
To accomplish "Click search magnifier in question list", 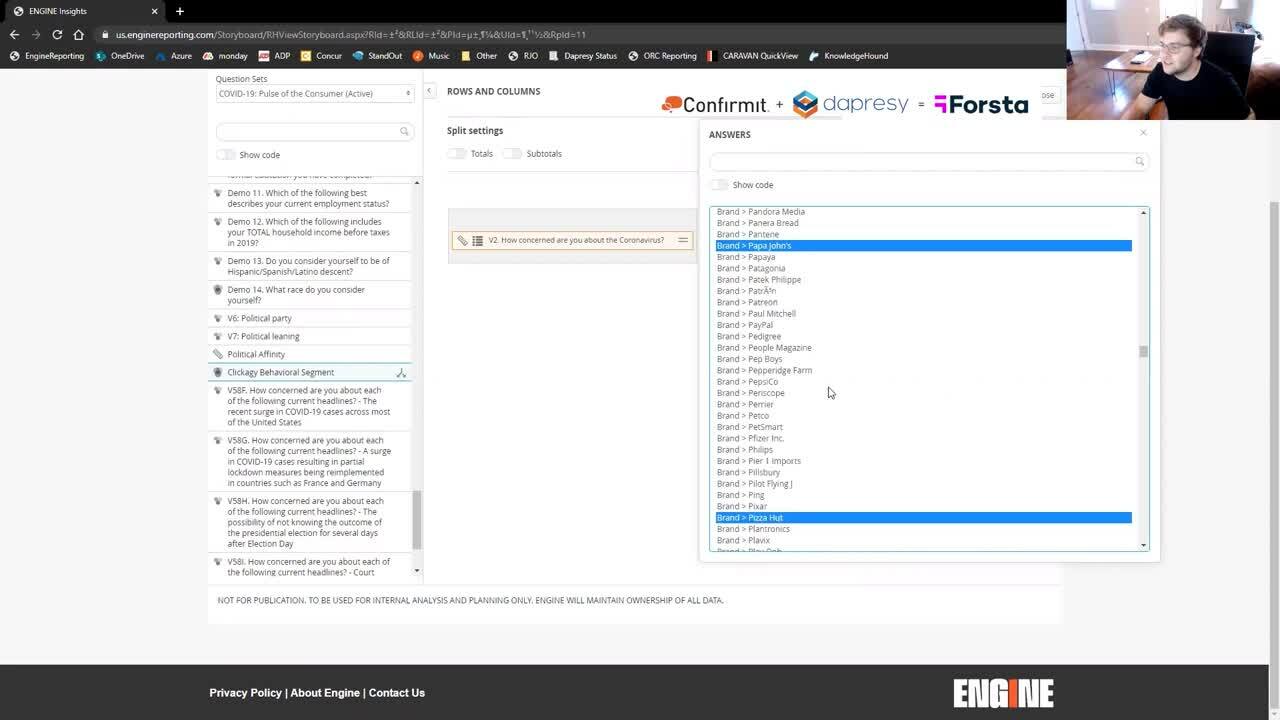I will (404, 131).
